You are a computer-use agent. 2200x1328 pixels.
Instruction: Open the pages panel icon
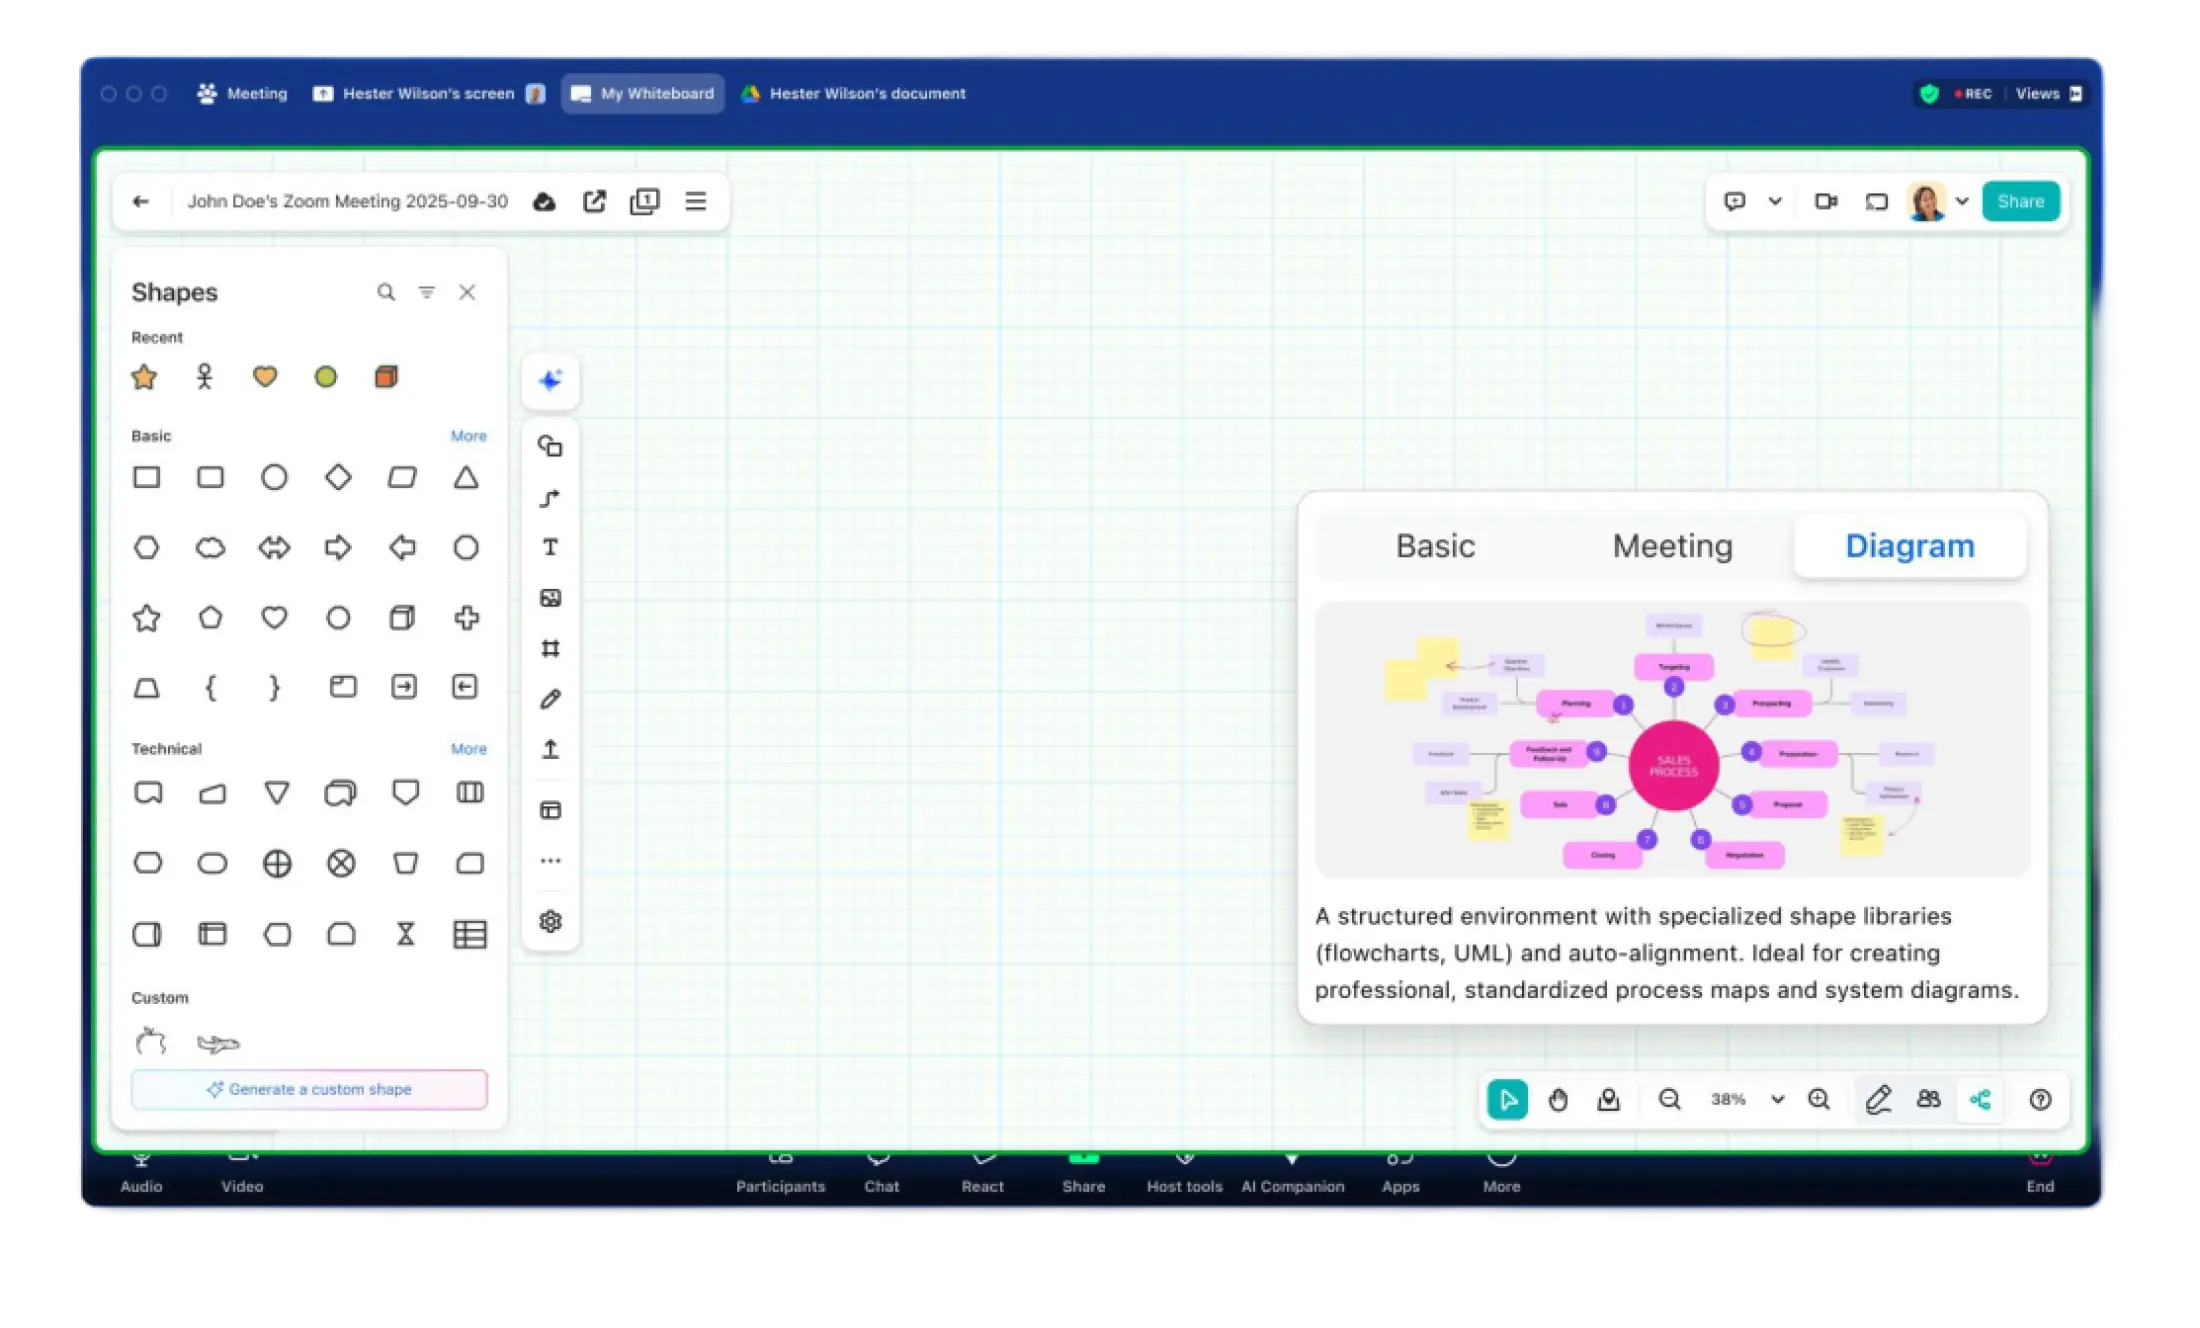(x=645, y=201)
